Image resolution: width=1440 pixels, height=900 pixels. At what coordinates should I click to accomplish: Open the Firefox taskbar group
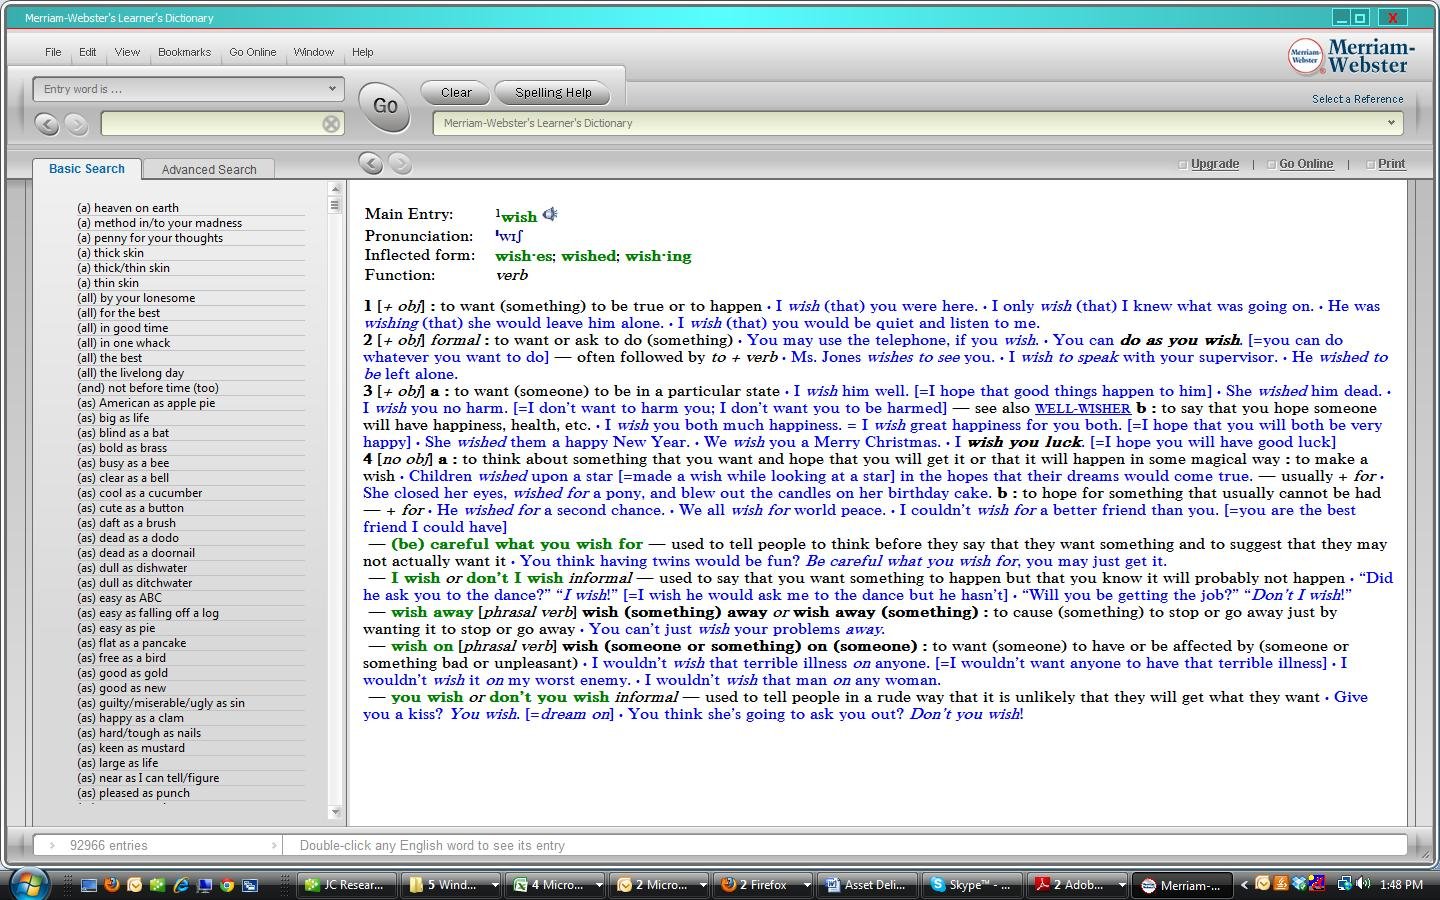764,885
